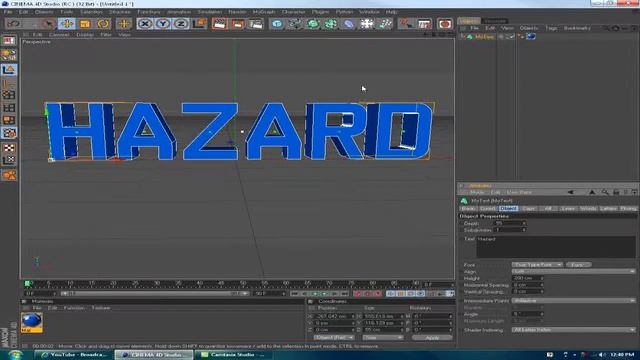The width and height of the screenshot is (640, 360).
Task: Switch to the Basic tab in Attributes
Action: point(468,209)
